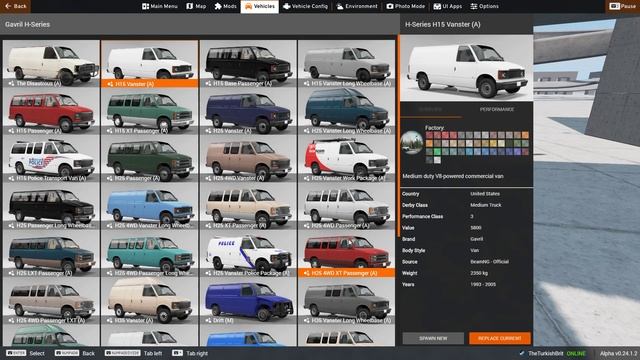Select the red H15 Passenger (A)

pyautogui.click(x=51, y=111)
